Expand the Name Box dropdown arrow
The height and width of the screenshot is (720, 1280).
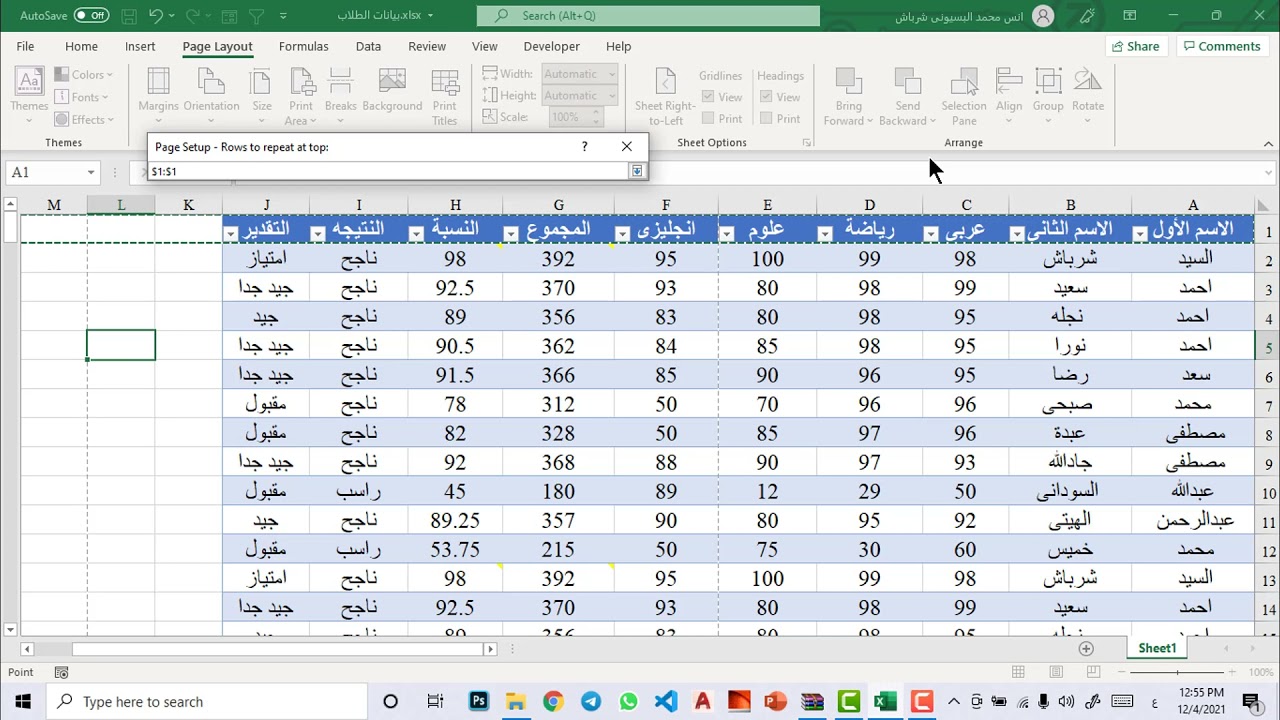pos(90,172)
